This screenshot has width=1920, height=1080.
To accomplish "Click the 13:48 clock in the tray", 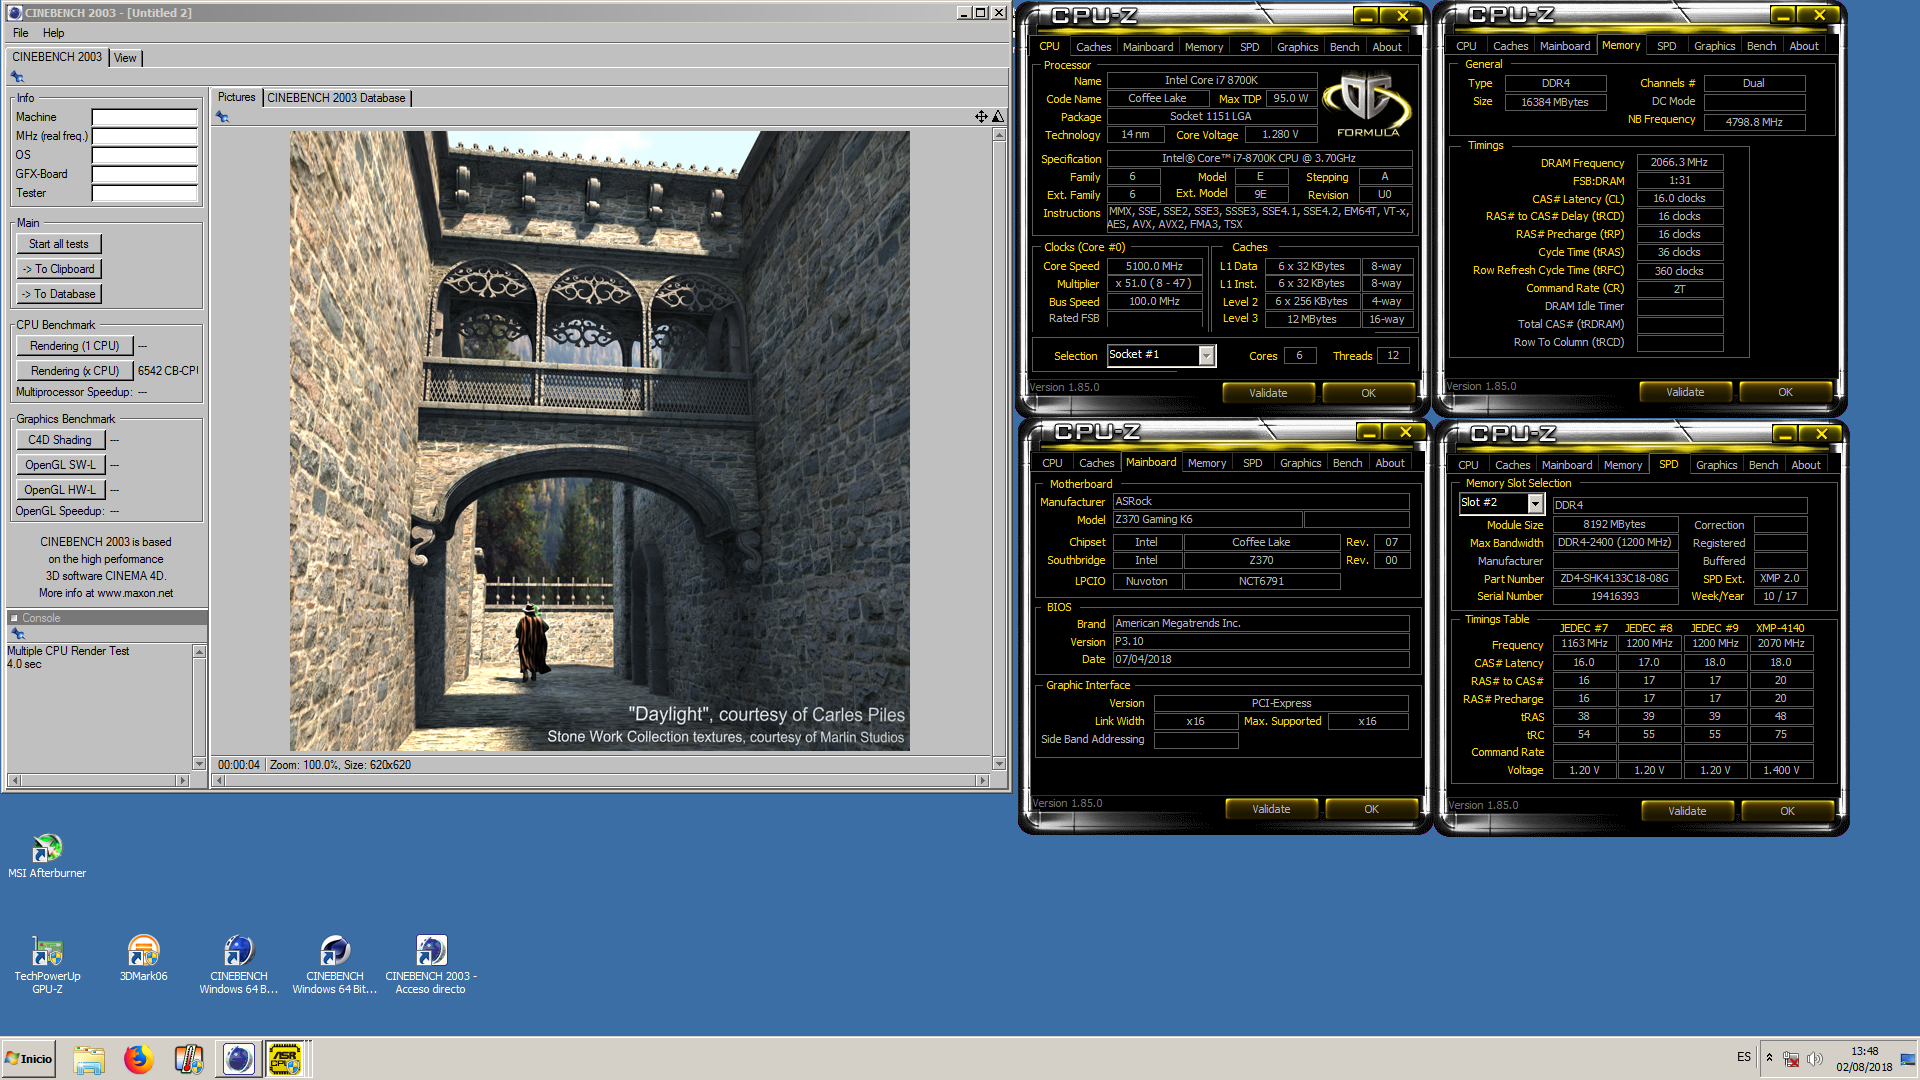I will 1864,1051.
